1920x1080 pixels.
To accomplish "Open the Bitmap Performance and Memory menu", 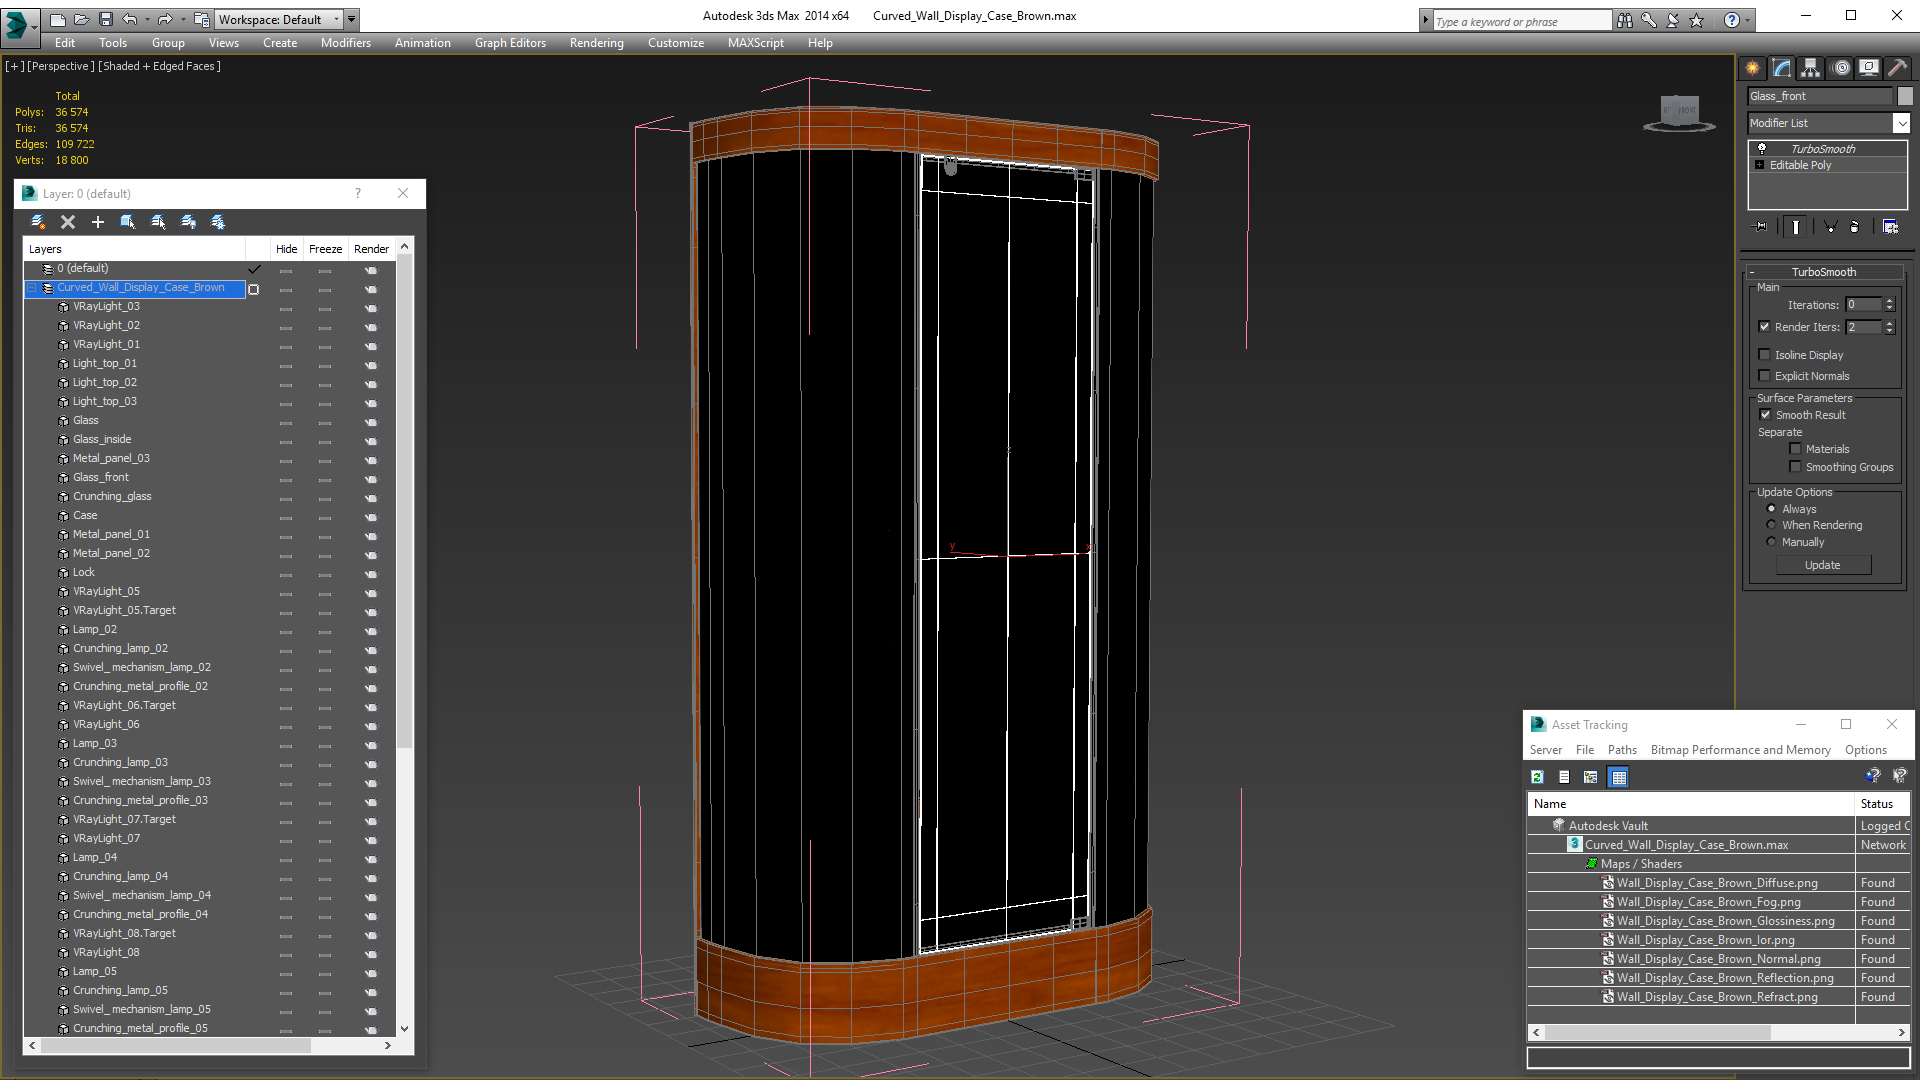I will click(x=1740, y=750).
